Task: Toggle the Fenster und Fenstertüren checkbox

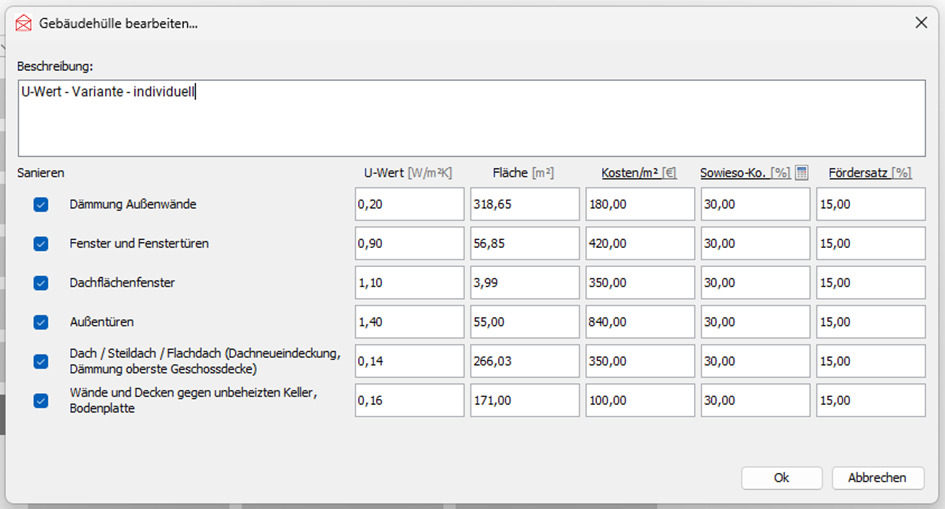Action: 41,244
